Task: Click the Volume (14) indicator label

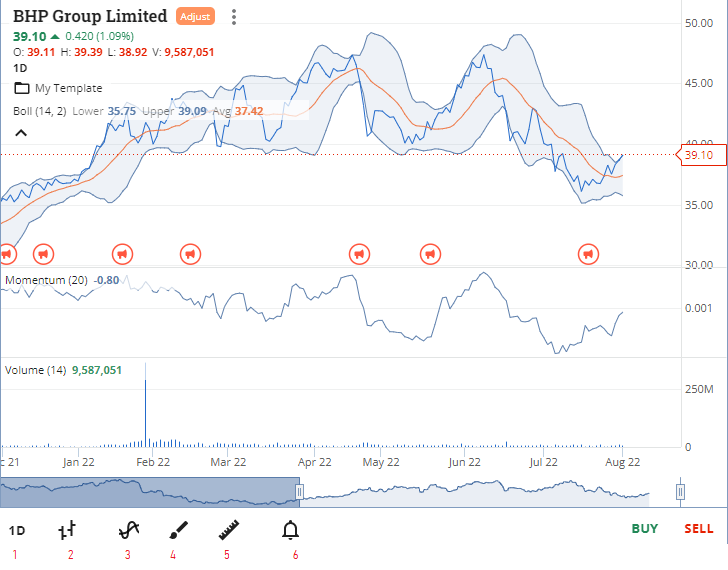Action: click(x=35, y=370)
